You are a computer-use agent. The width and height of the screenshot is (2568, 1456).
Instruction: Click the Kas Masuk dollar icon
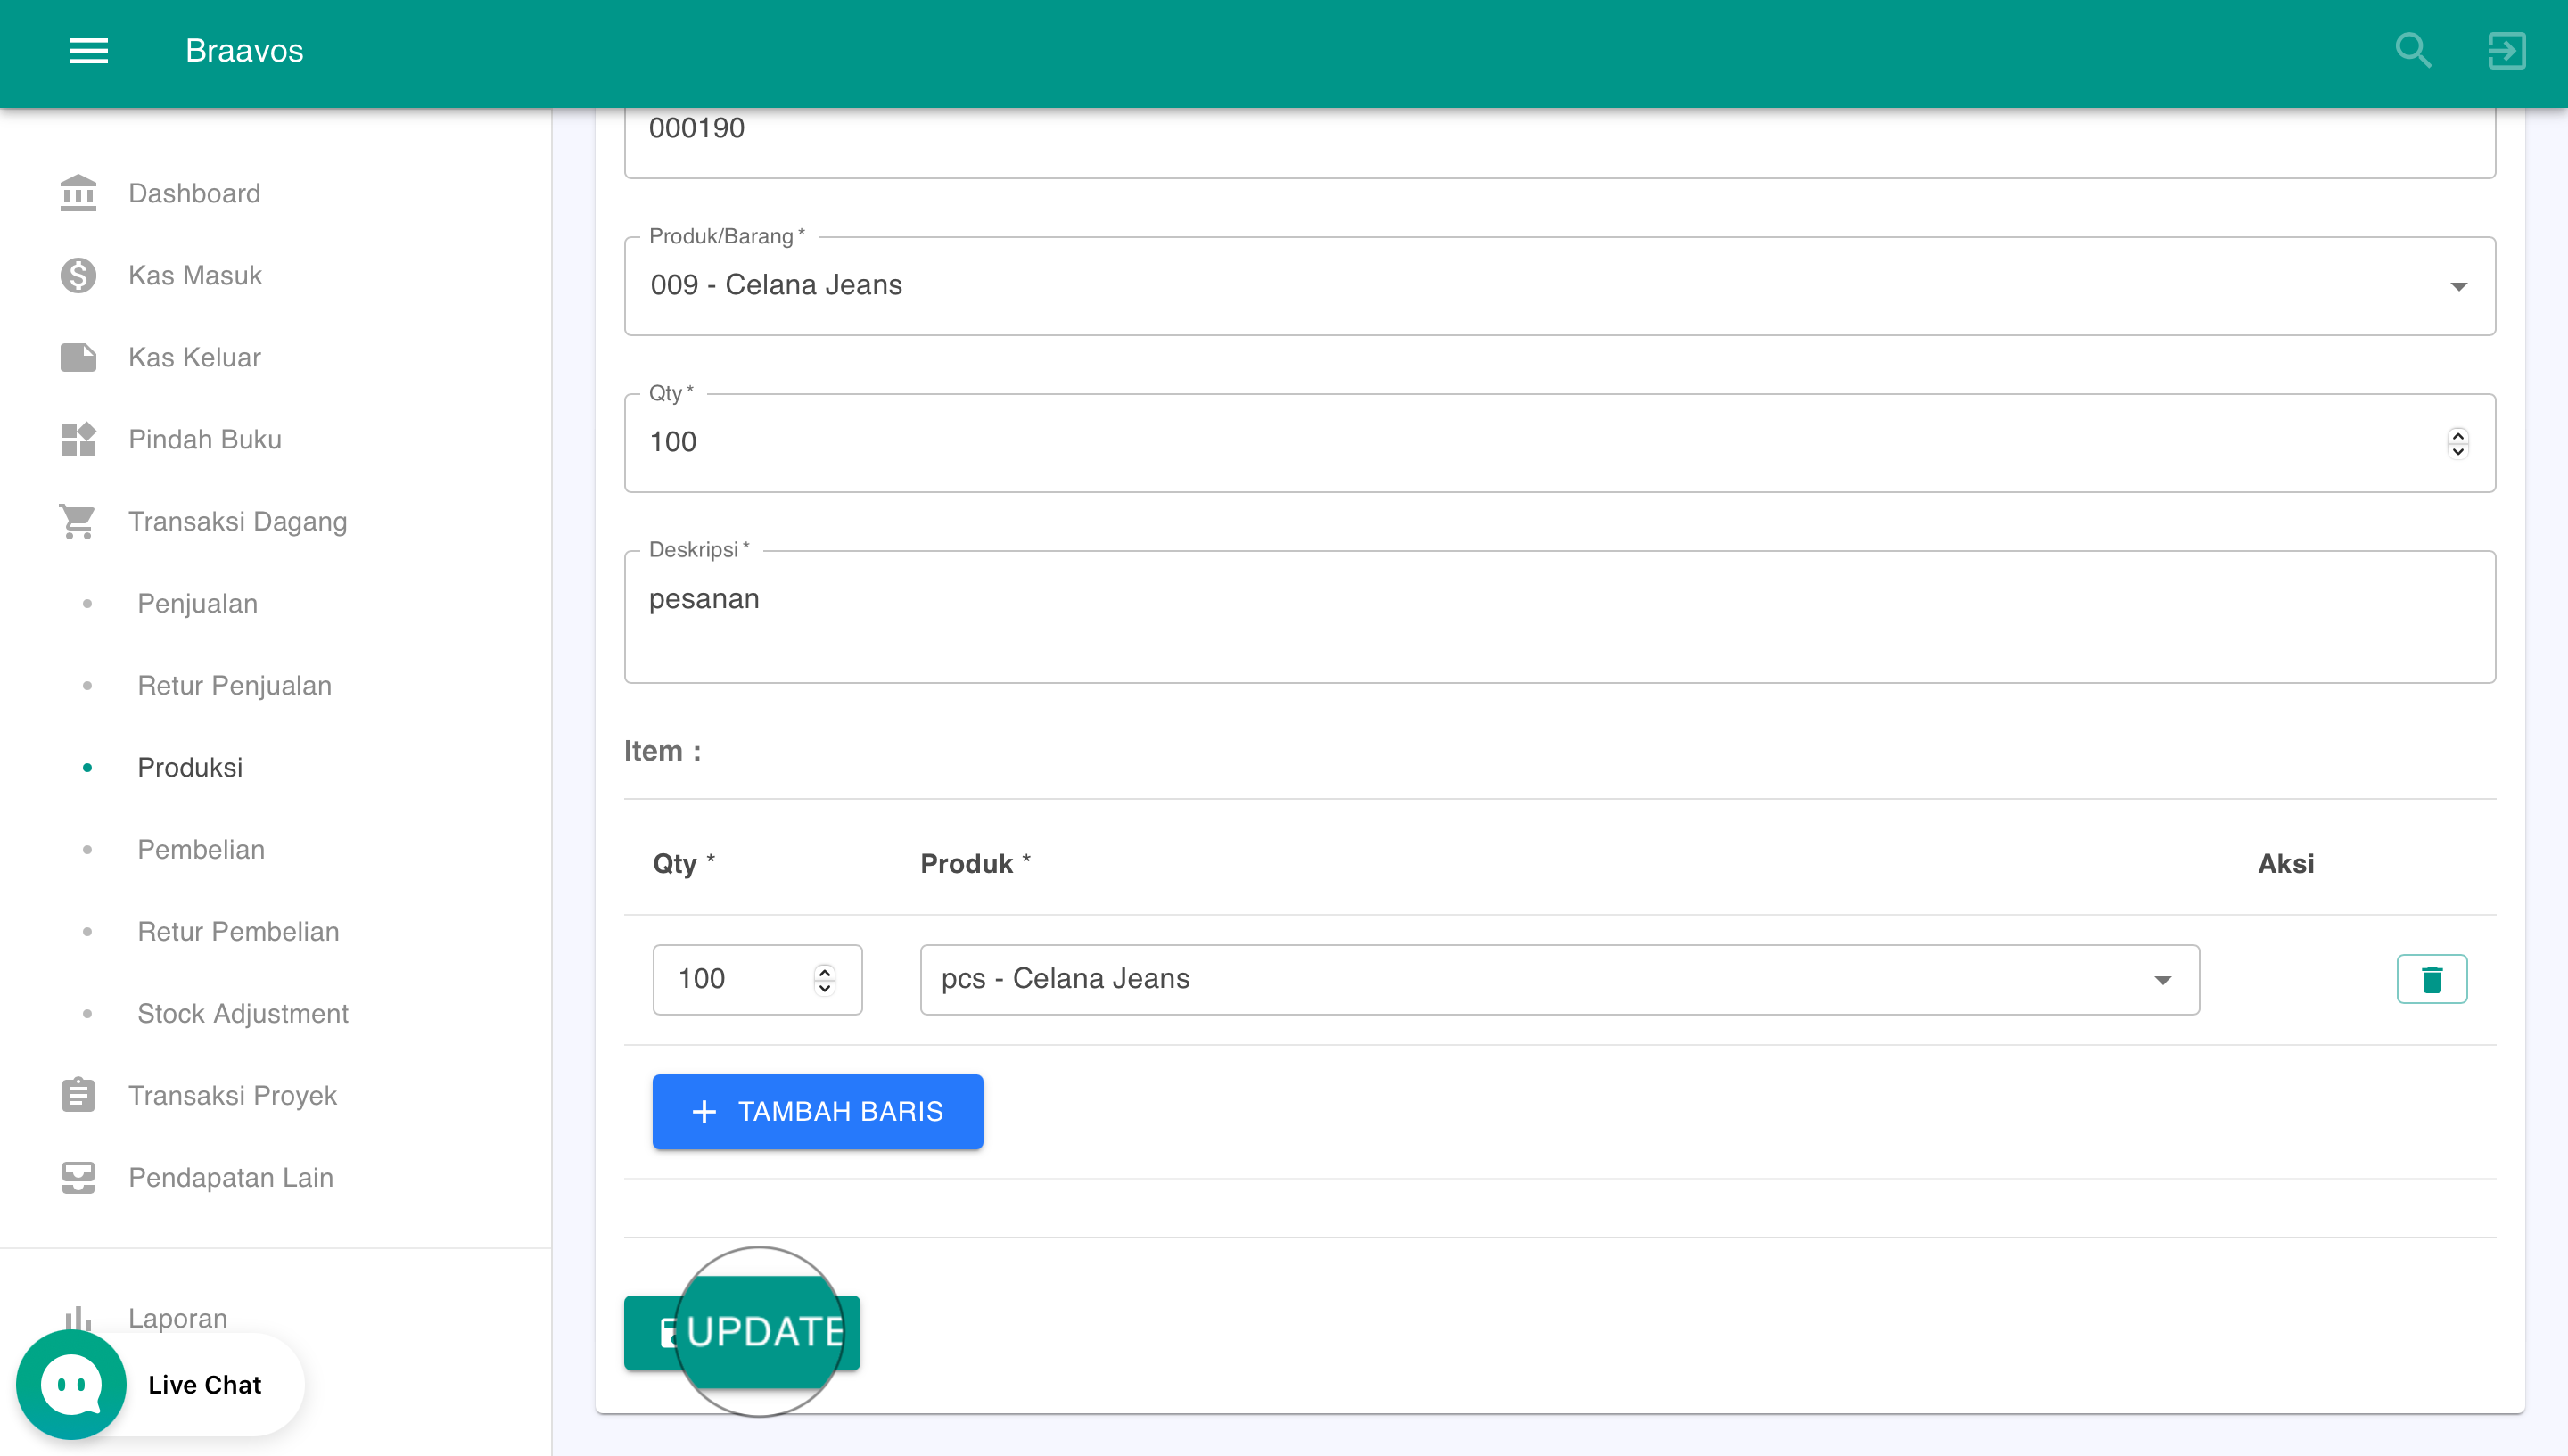(x=78, y=275)
